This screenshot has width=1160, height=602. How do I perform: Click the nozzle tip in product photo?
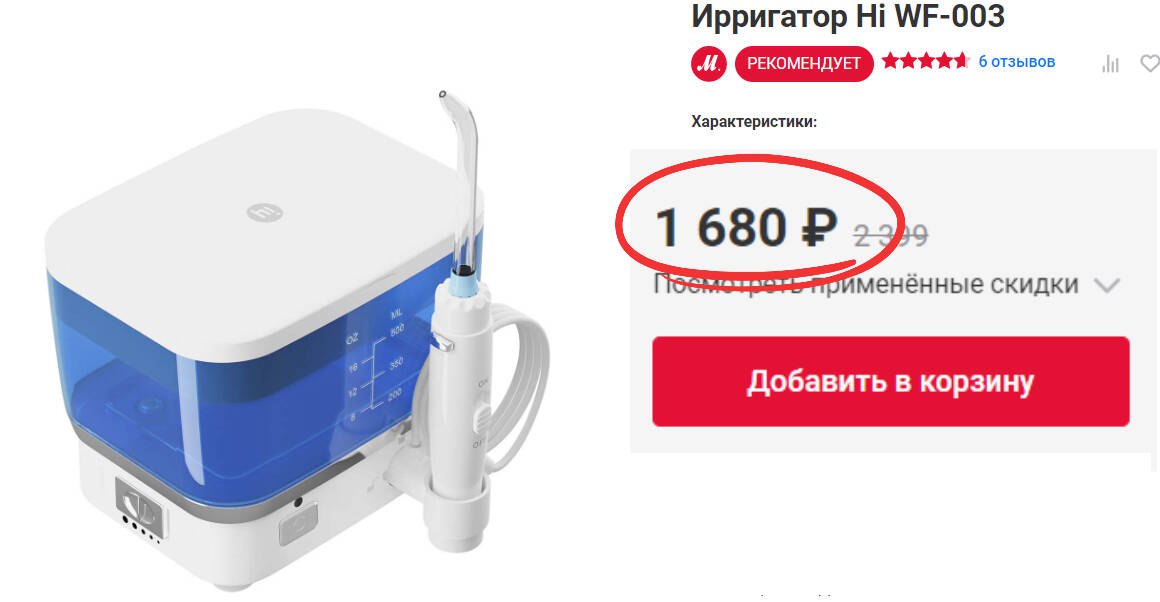443,95
